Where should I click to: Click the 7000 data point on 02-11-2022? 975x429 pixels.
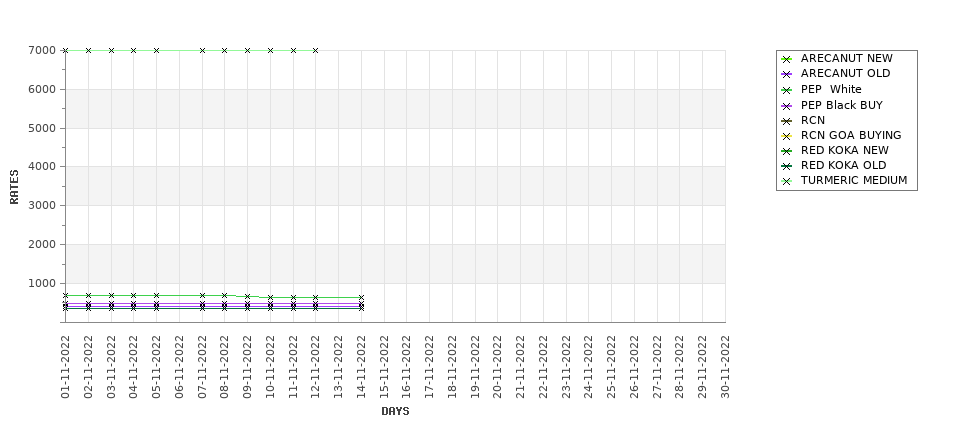(88, 50)
